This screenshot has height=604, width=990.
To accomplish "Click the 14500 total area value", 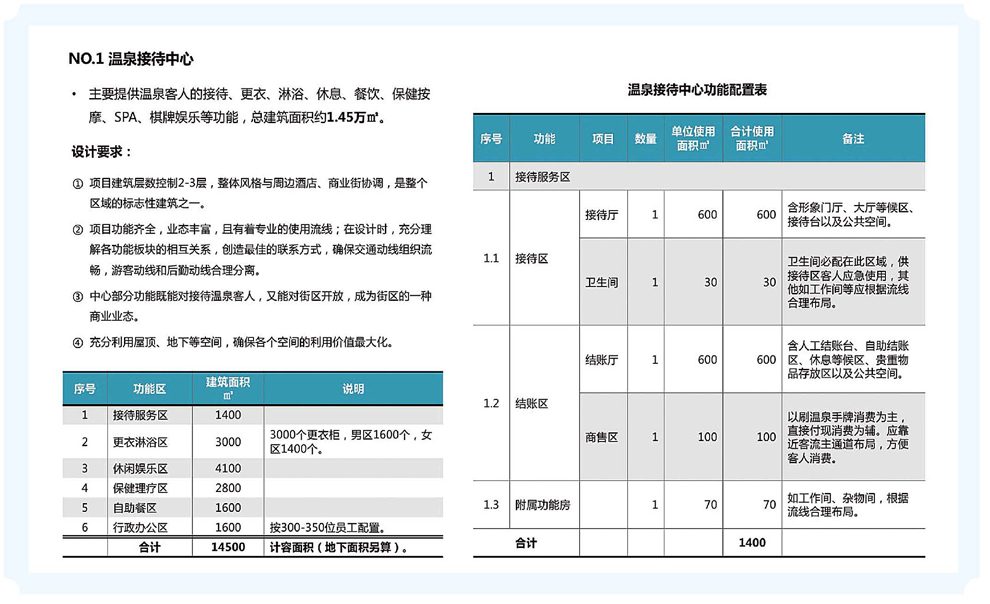I will [228, 548].
